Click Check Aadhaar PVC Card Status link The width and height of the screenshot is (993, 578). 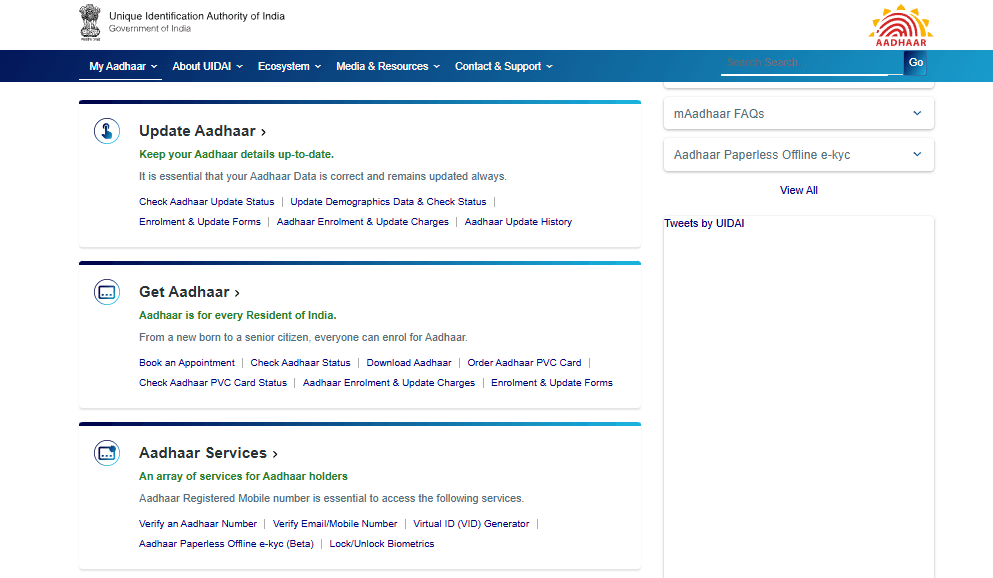coord(213,383)
